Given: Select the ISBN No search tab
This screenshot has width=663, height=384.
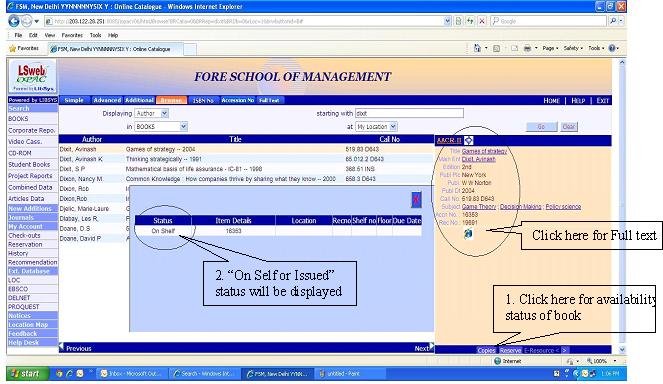Looking at the screenshot, I should pos(203,100).
